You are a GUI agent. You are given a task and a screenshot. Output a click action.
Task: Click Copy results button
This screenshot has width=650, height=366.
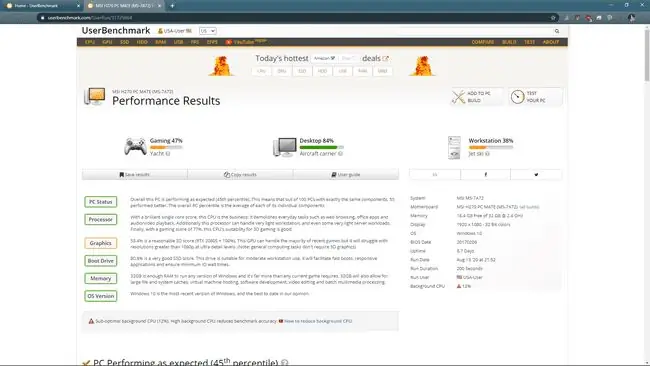tap(240, 175)
